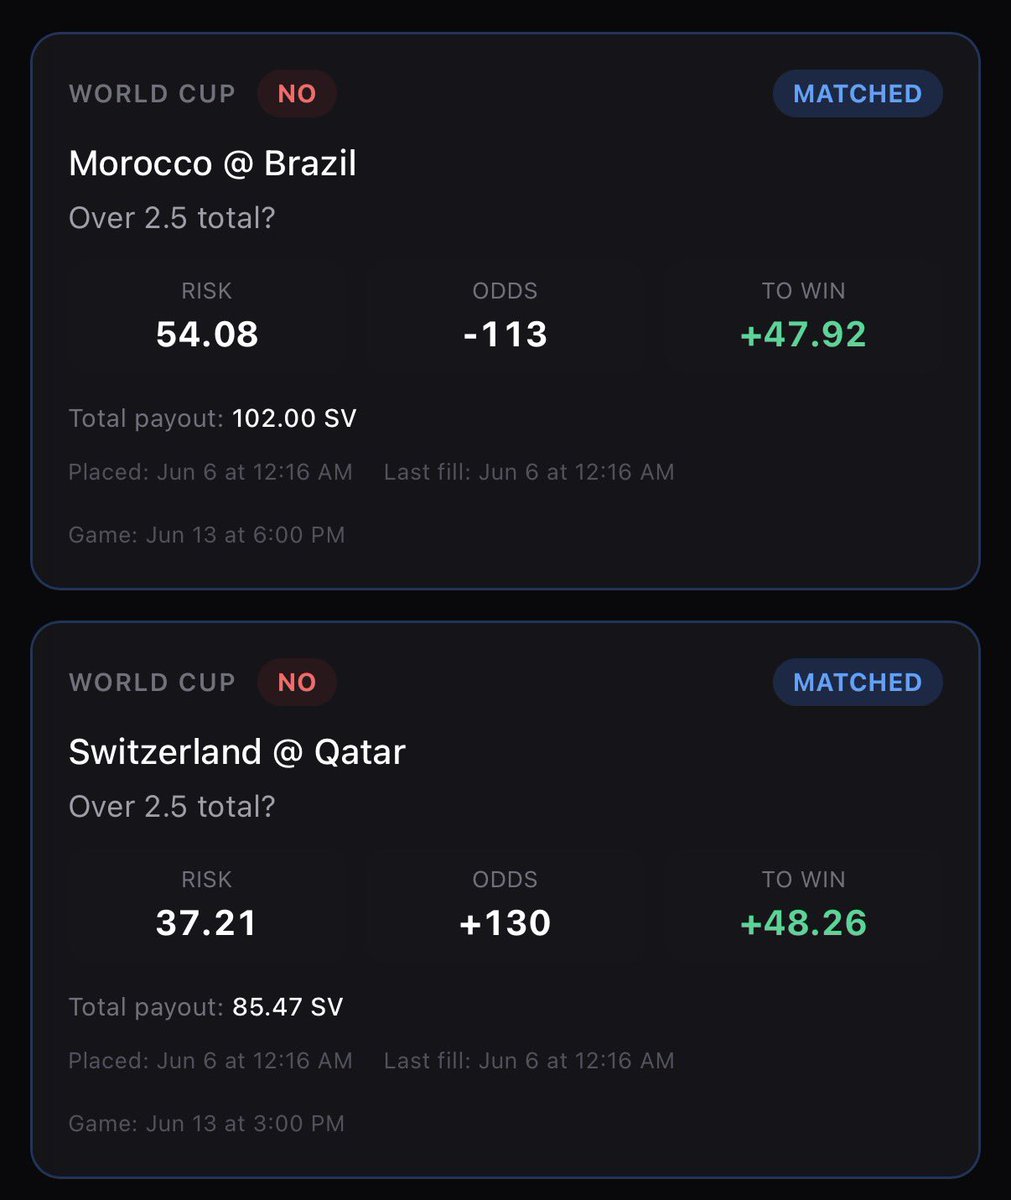The image size is (1011, 1200).
Task: Click the +47.92 to win value
Action: (x=803, y=334)
